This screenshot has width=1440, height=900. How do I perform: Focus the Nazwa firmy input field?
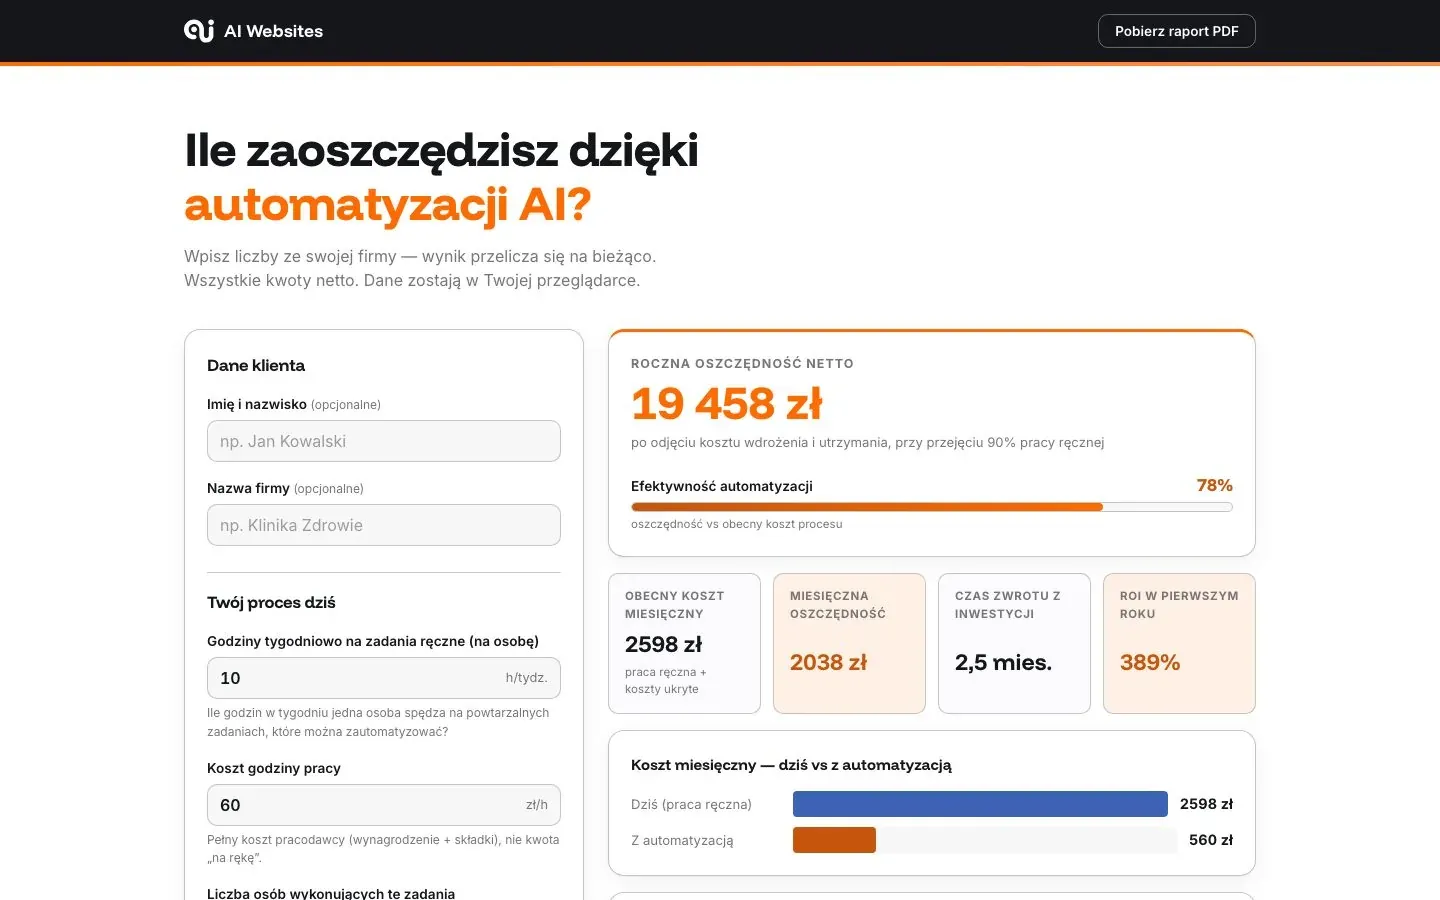coord(384,525)
